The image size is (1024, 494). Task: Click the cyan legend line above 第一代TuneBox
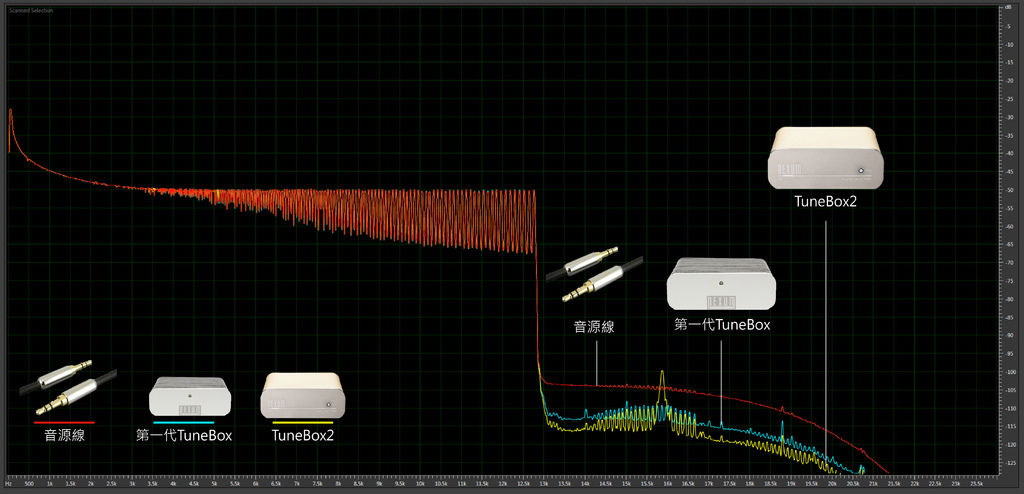[x=184, y=423]
